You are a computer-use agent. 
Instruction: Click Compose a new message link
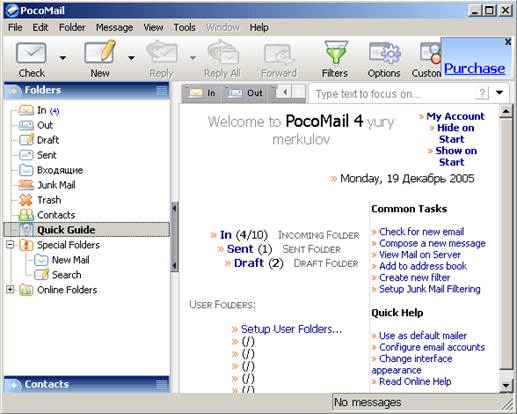(432, 243)
